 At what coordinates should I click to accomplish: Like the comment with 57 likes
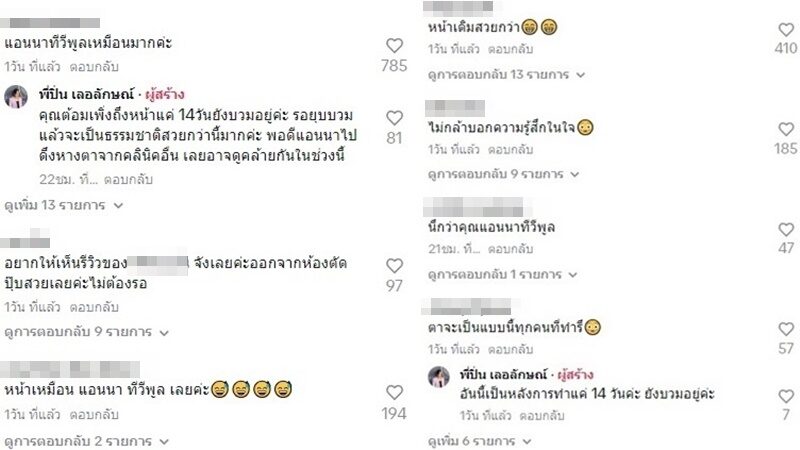[x=786, y=329]
